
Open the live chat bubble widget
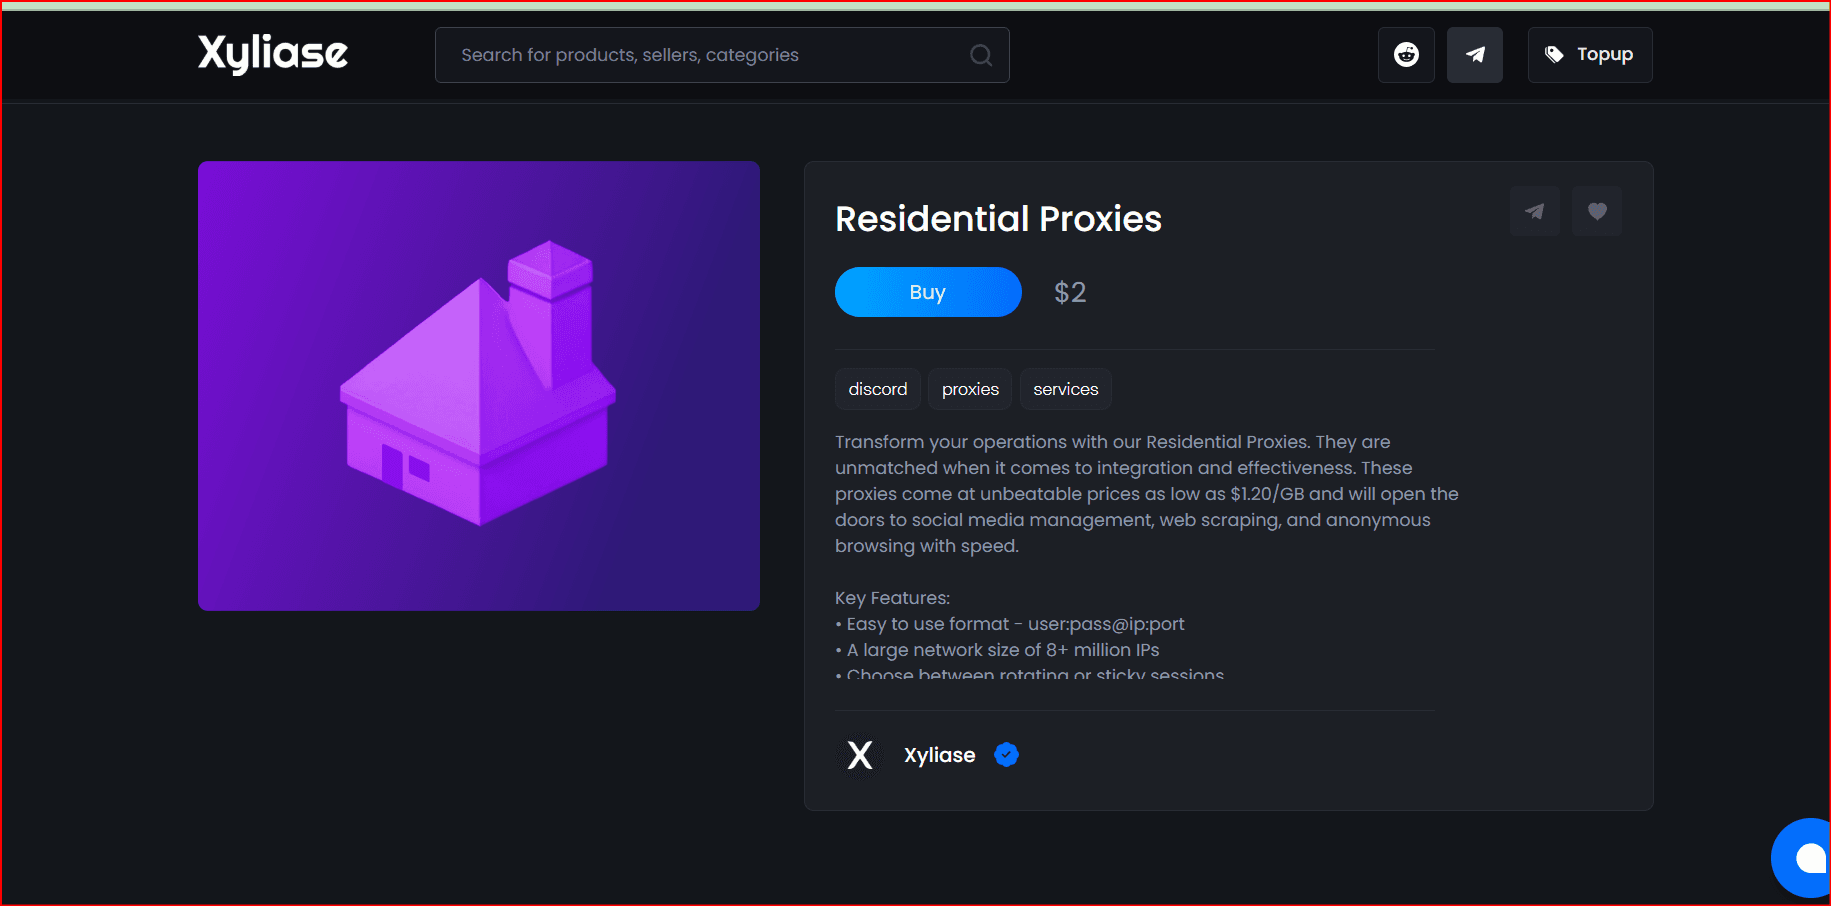tap(1806, 857)
